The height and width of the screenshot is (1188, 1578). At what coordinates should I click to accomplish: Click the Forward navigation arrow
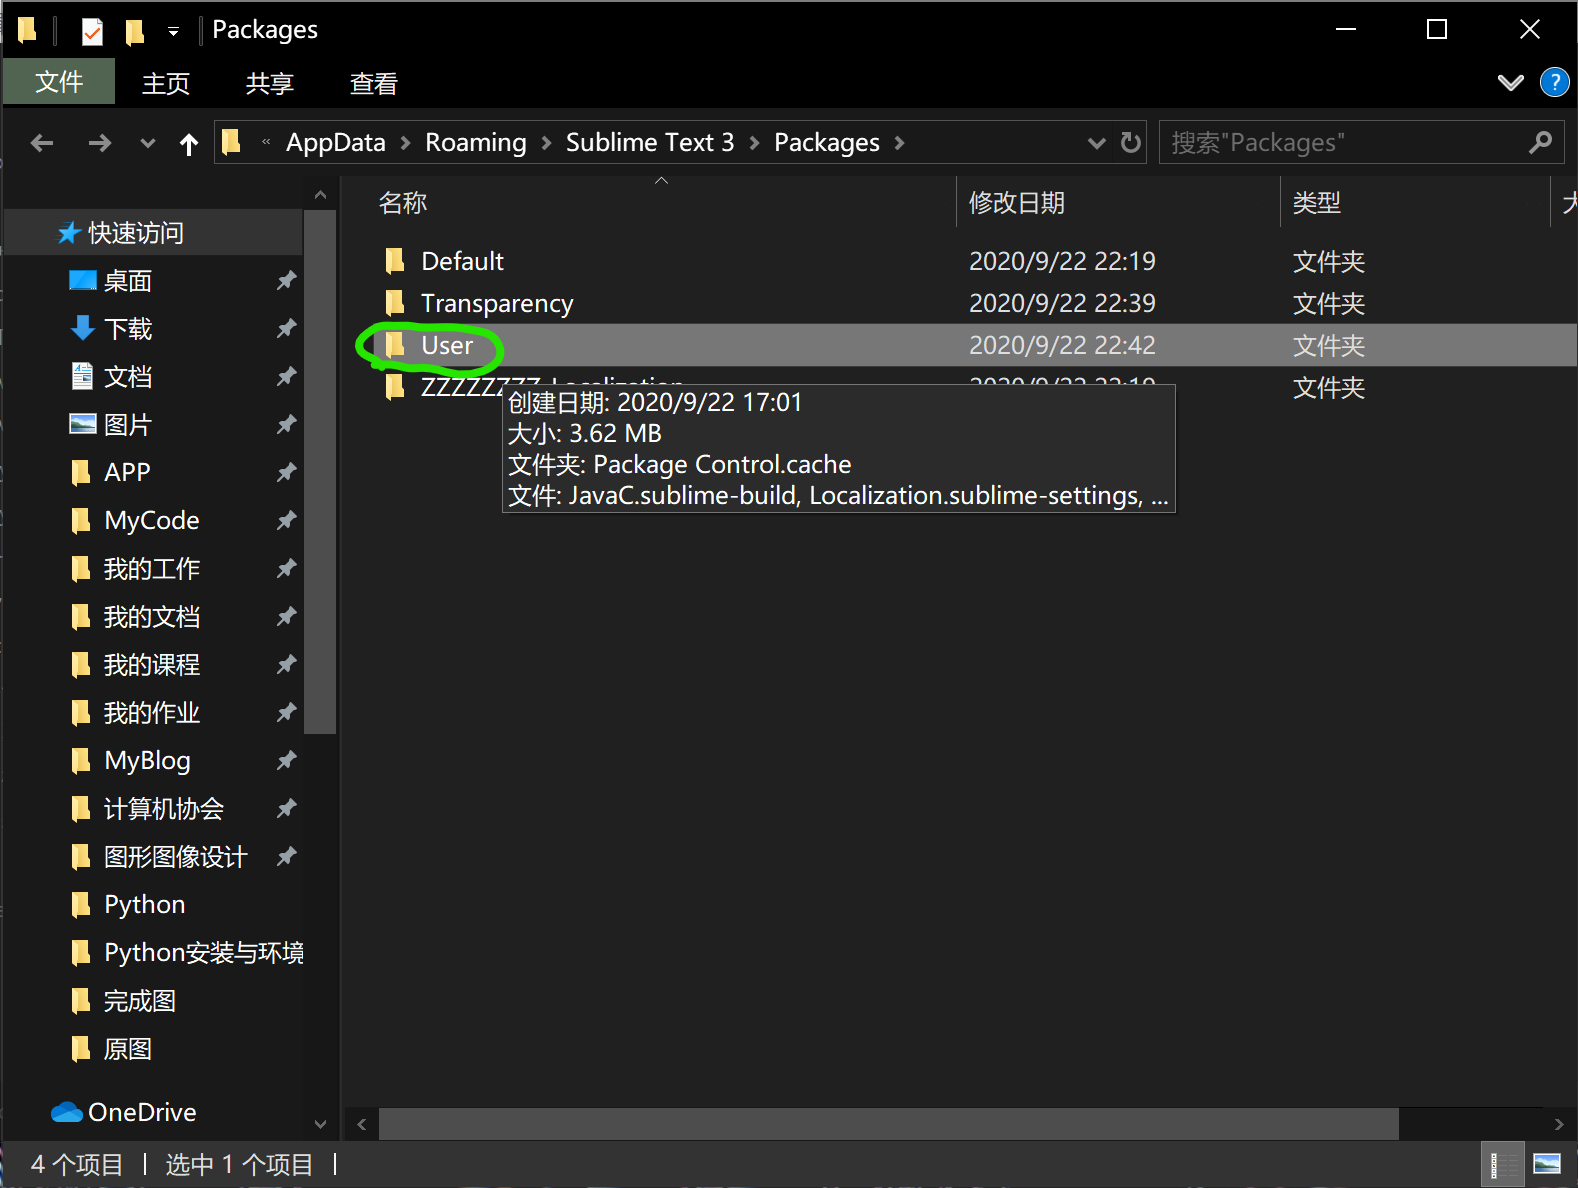click(x=99, y=143)
